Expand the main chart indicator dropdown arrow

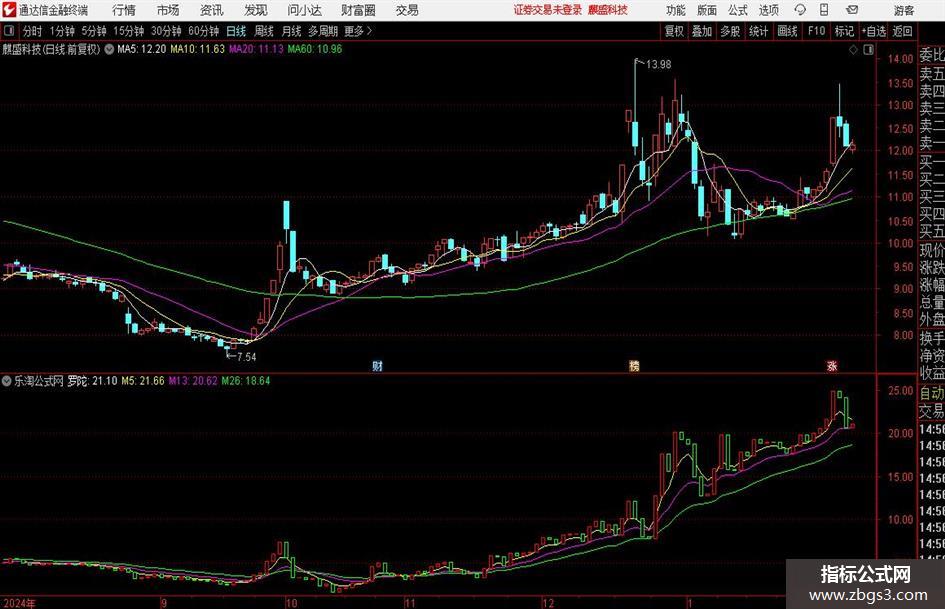pos(109,49)
